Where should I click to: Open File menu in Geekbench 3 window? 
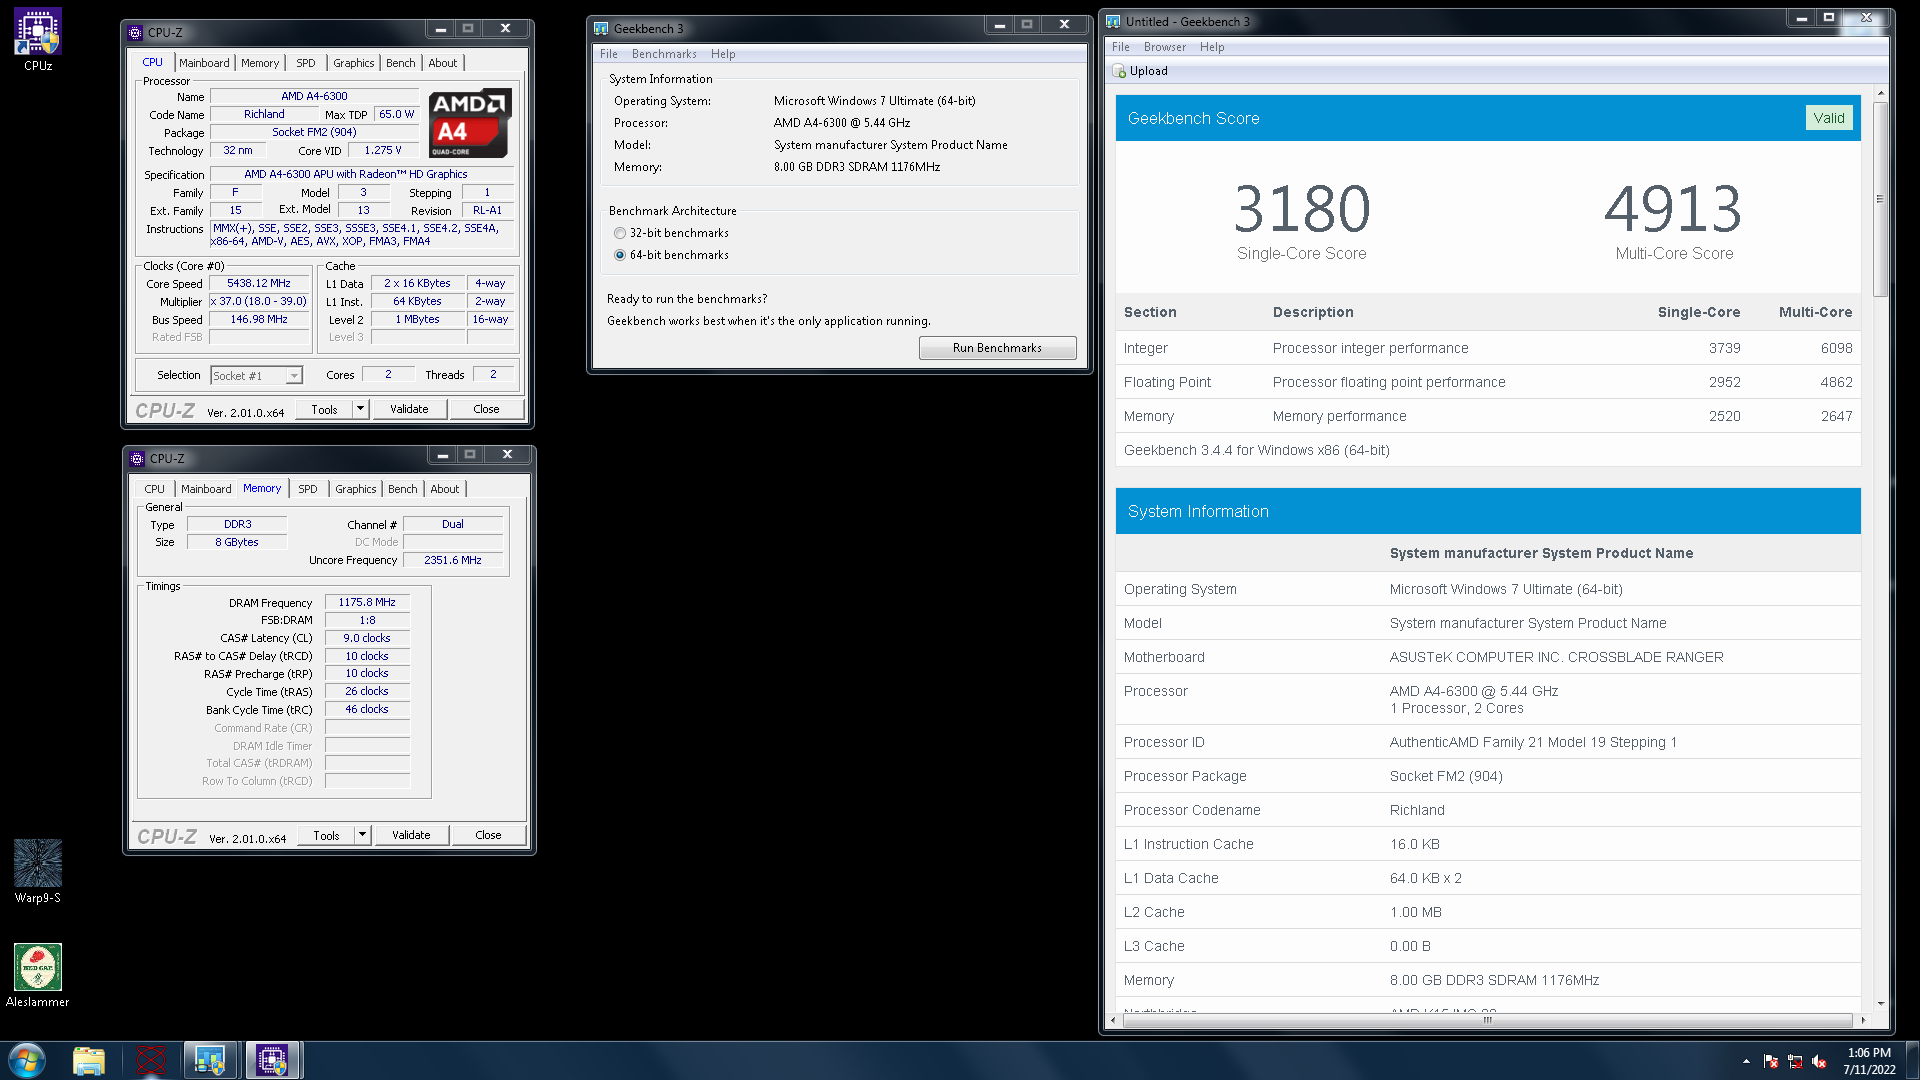pyautogui.click(x=609, y=54)
